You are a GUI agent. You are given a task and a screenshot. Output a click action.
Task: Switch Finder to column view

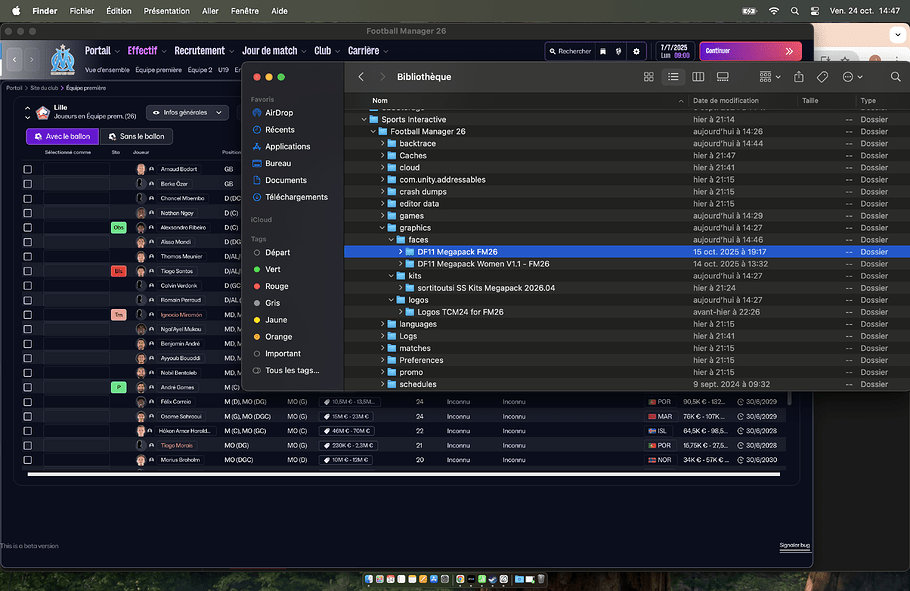(x=698, y=77)
